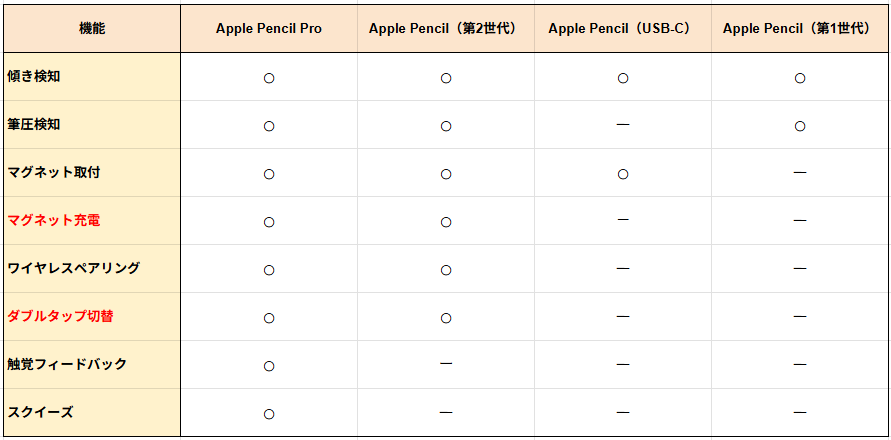This screenshot has height=440, width=891.
Task: Select the 筆圧検知 row label
Action: pos(34,125)
